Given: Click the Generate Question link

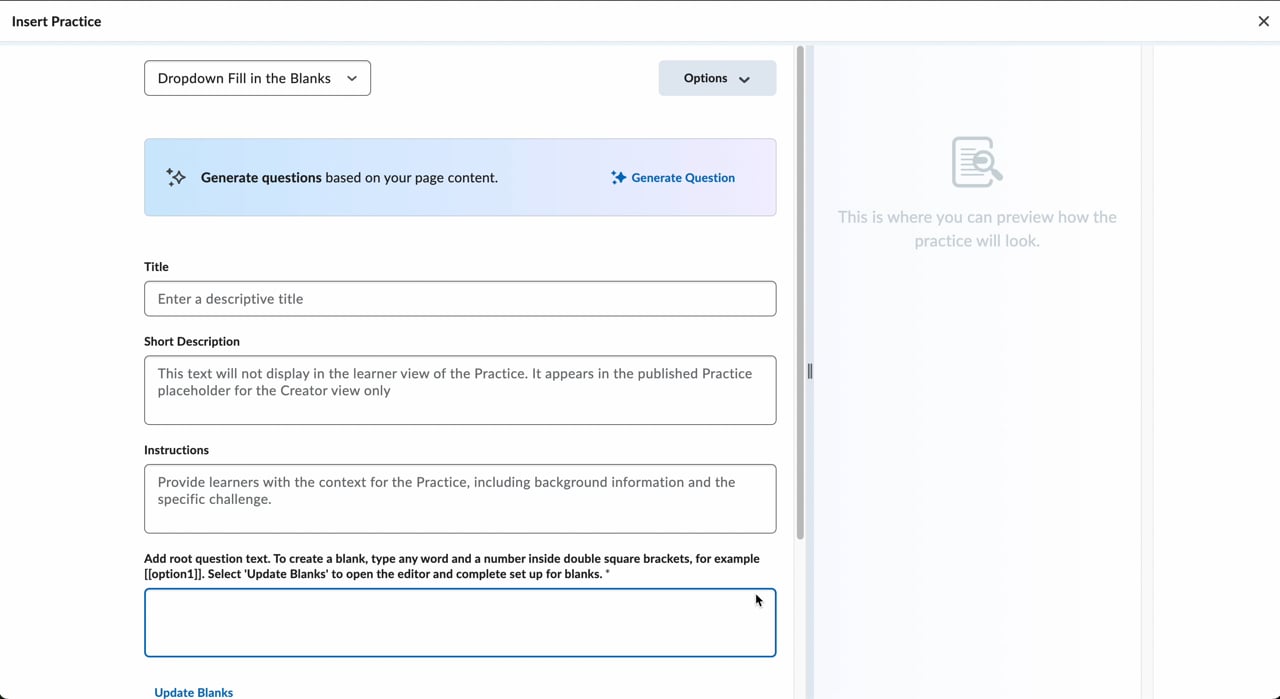Looking at the screenshot, I should pyautogui.click(x=683, y=178).
